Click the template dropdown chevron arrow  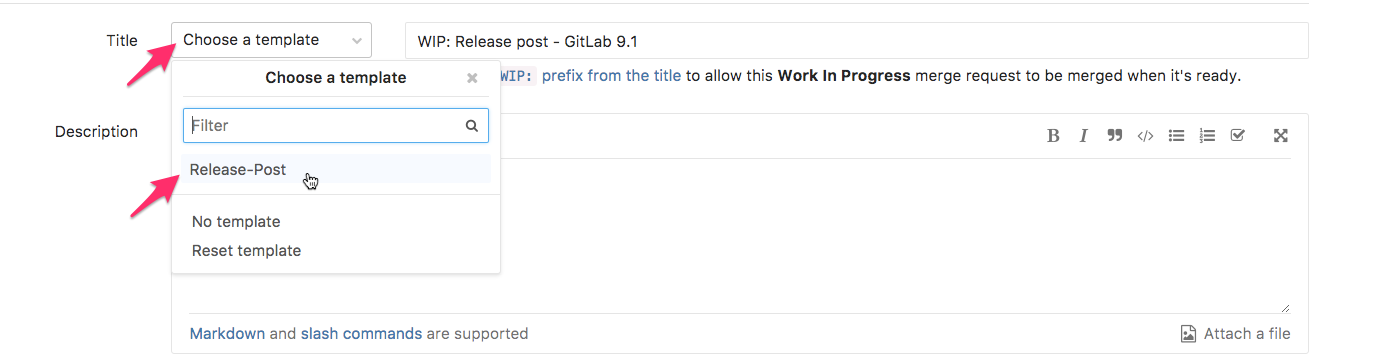point(357,41)
